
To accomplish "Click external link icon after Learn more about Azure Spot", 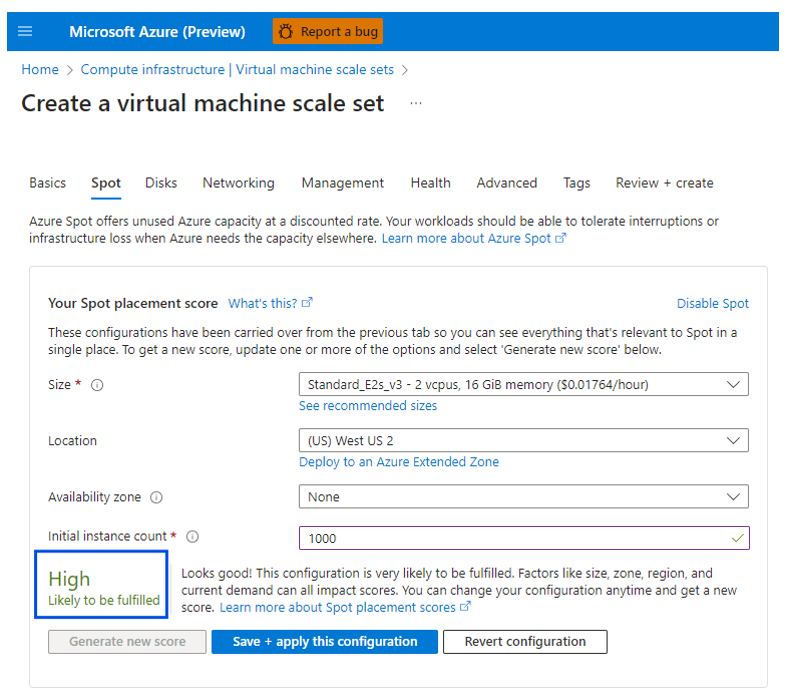I will pyautogui.click(x=561, y=239).
